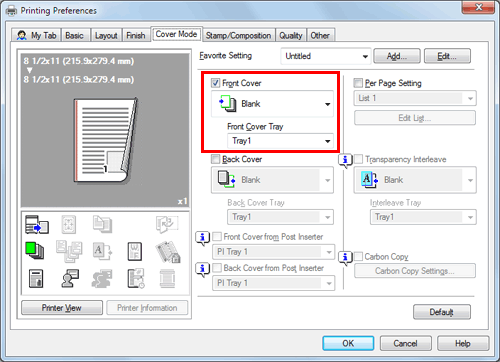This screenshot has height=362, width=500.
Task: Enable the Per Page Setting checkbox
Action: coord(358,83)
